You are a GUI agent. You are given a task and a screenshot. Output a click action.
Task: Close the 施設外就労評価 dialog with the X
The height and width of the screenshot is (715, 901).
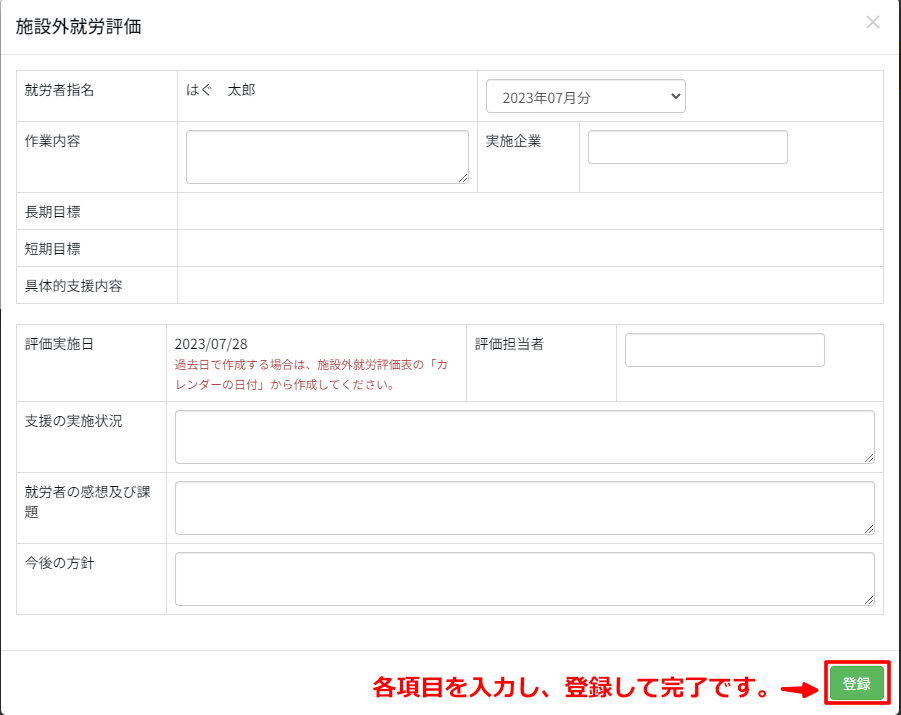pyautogui.click(x=873, y=22)
